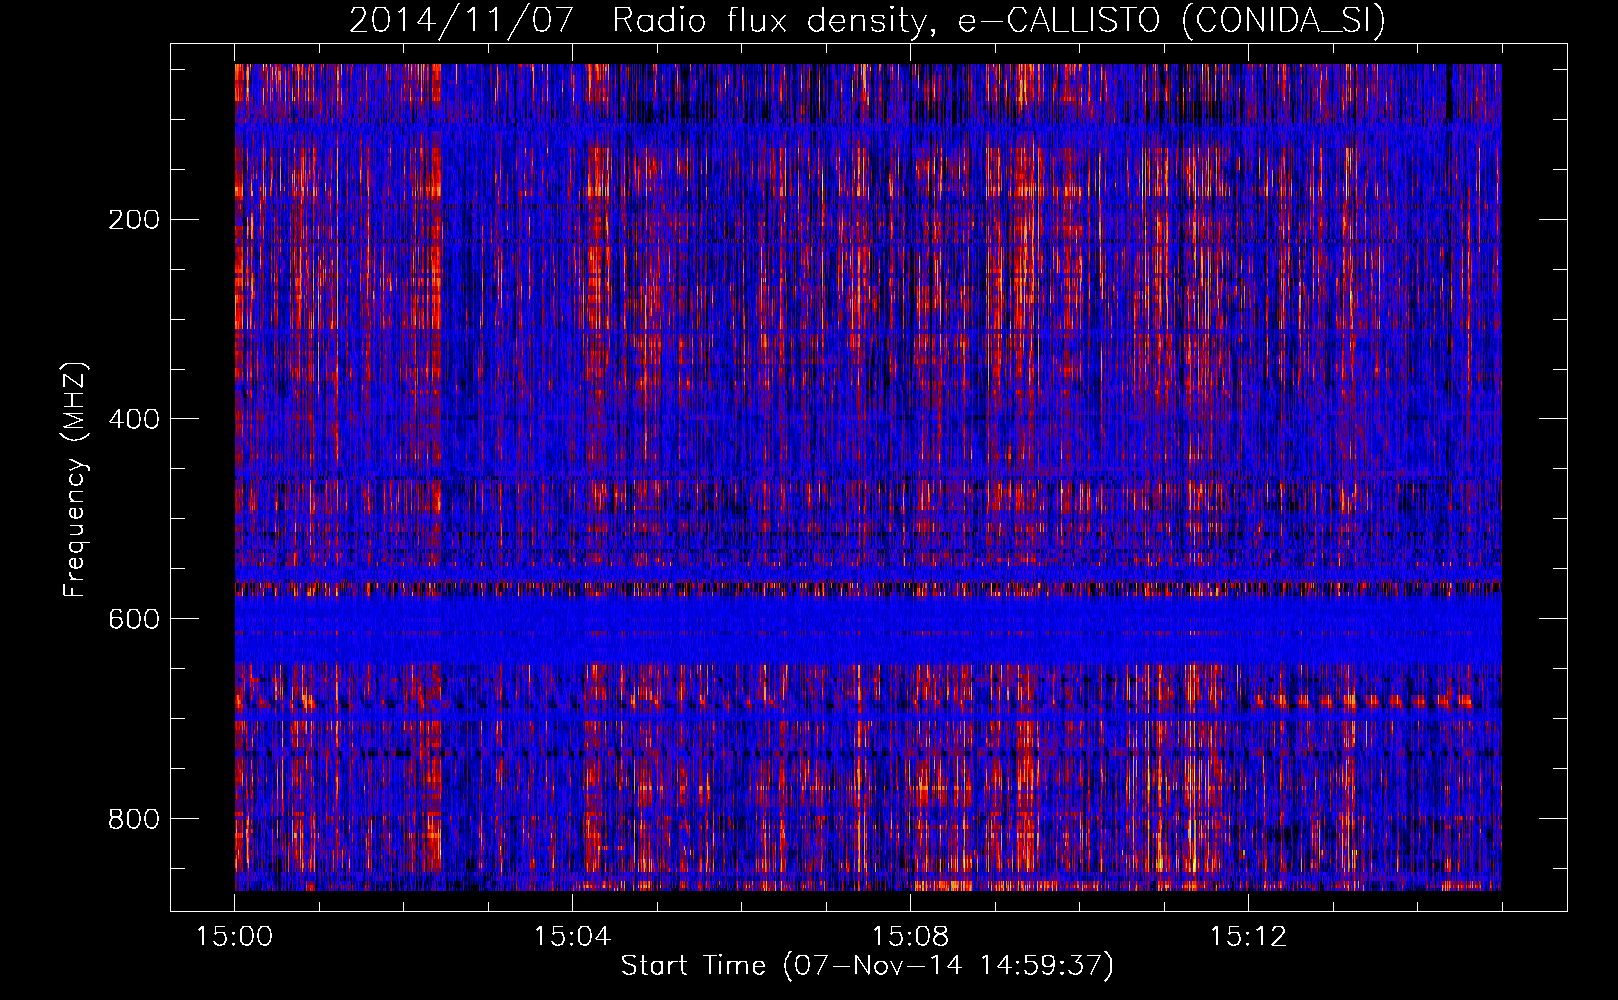Click the 15:08 time tick label
Viewport: 1618px width, 1000px height.
[910, 937]
